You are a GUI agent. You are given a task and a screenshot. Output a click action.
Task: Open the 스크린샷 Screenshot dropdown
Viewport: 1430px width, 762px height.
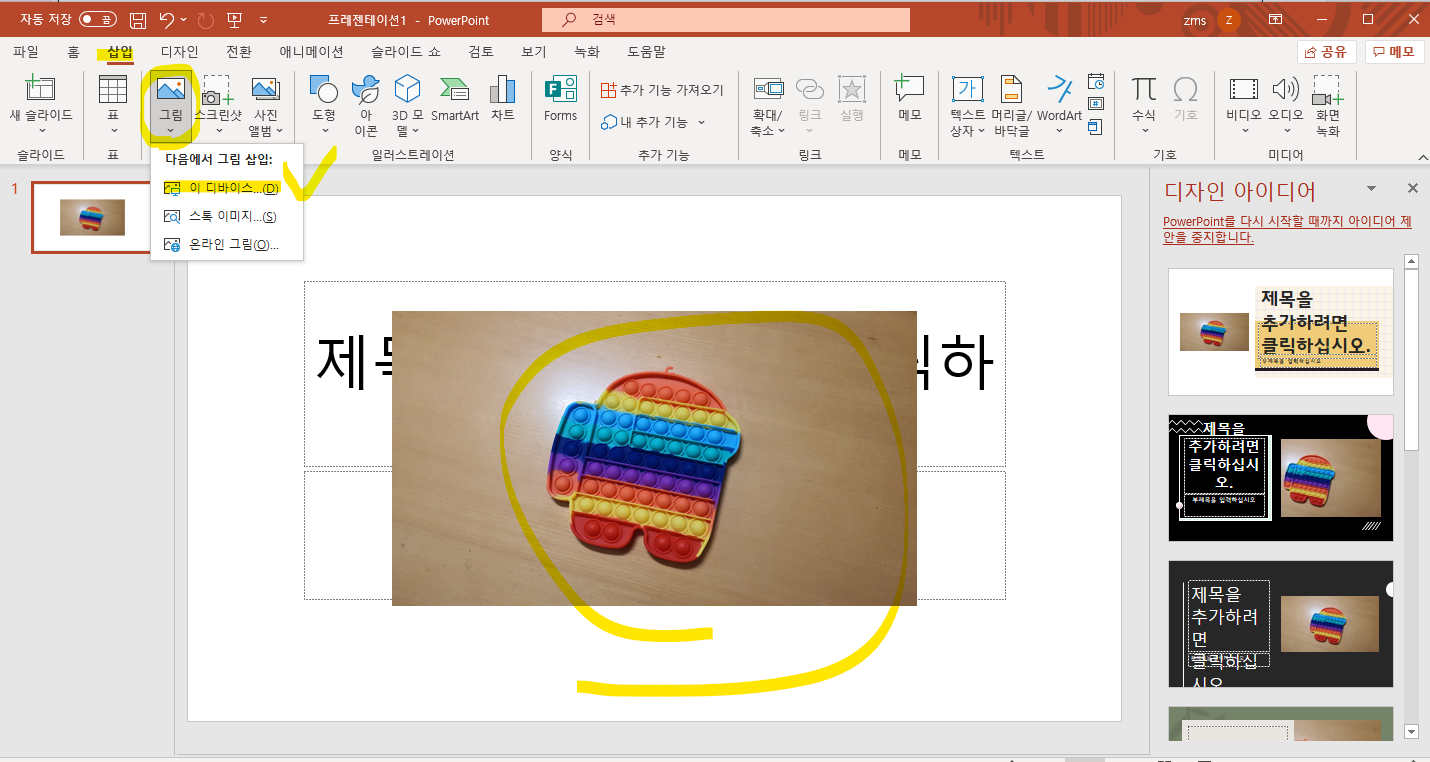point(217,105)
